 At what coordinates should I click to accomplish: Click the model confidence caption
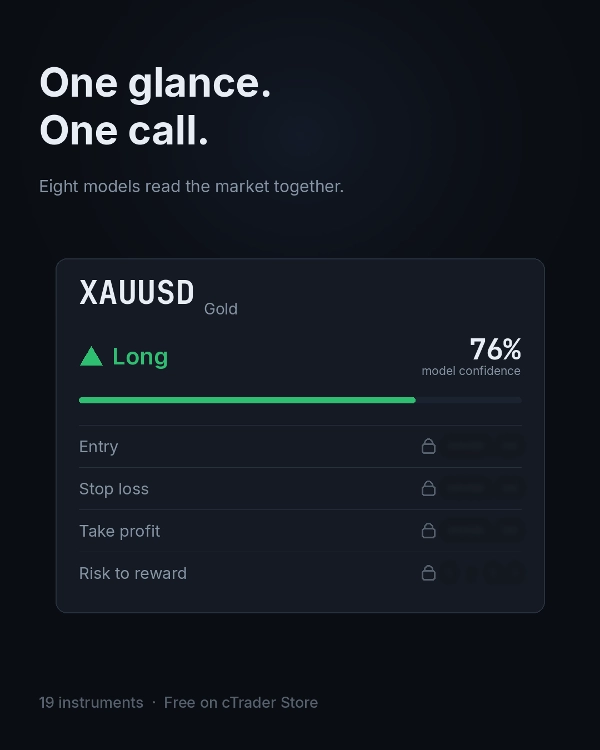pyautogui.click(x=471, y=371)
